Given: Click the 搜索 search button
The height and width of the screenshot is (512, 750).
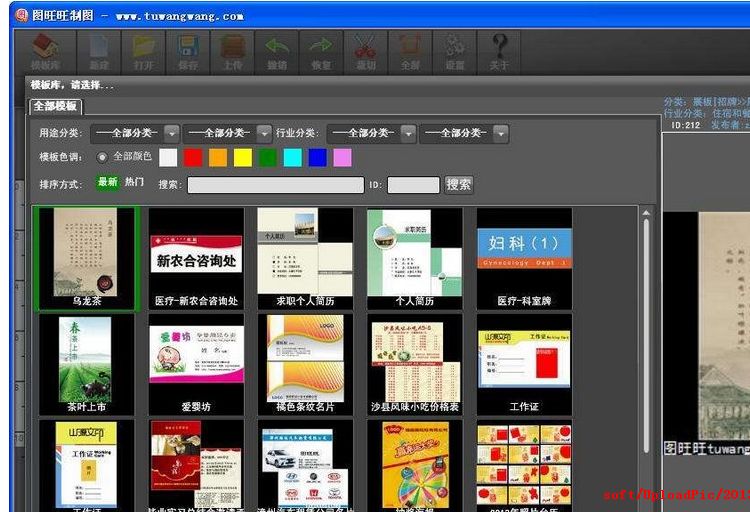Looking at the screenshot, I should [459, 184].
